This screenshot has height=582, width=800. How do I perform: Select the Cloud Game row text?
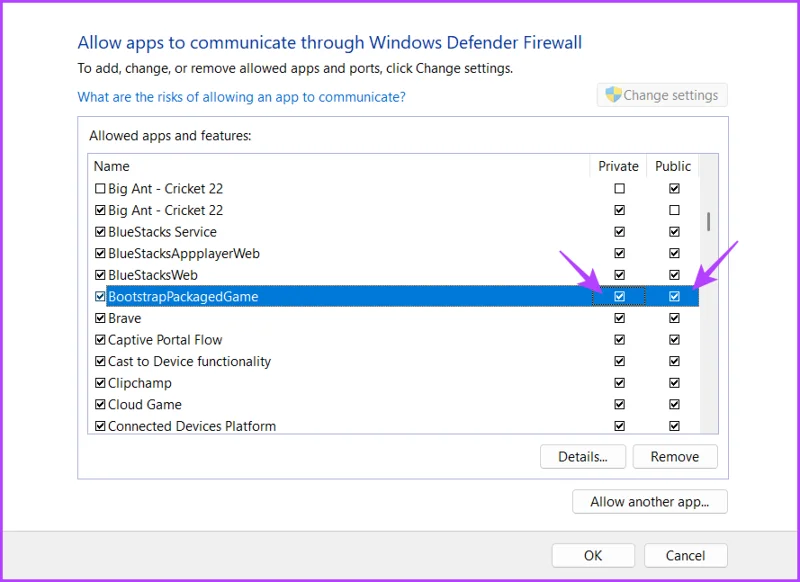145,404
